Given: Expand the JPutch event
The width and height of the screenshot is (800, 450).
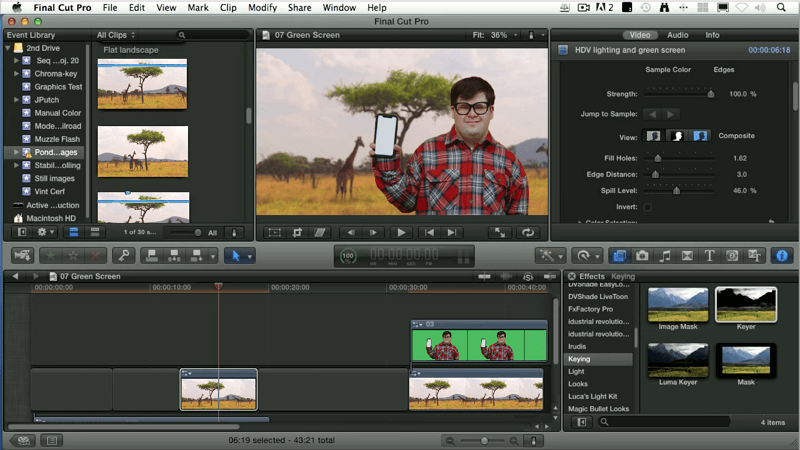Looking at the screenshot, I should point(16,99).
